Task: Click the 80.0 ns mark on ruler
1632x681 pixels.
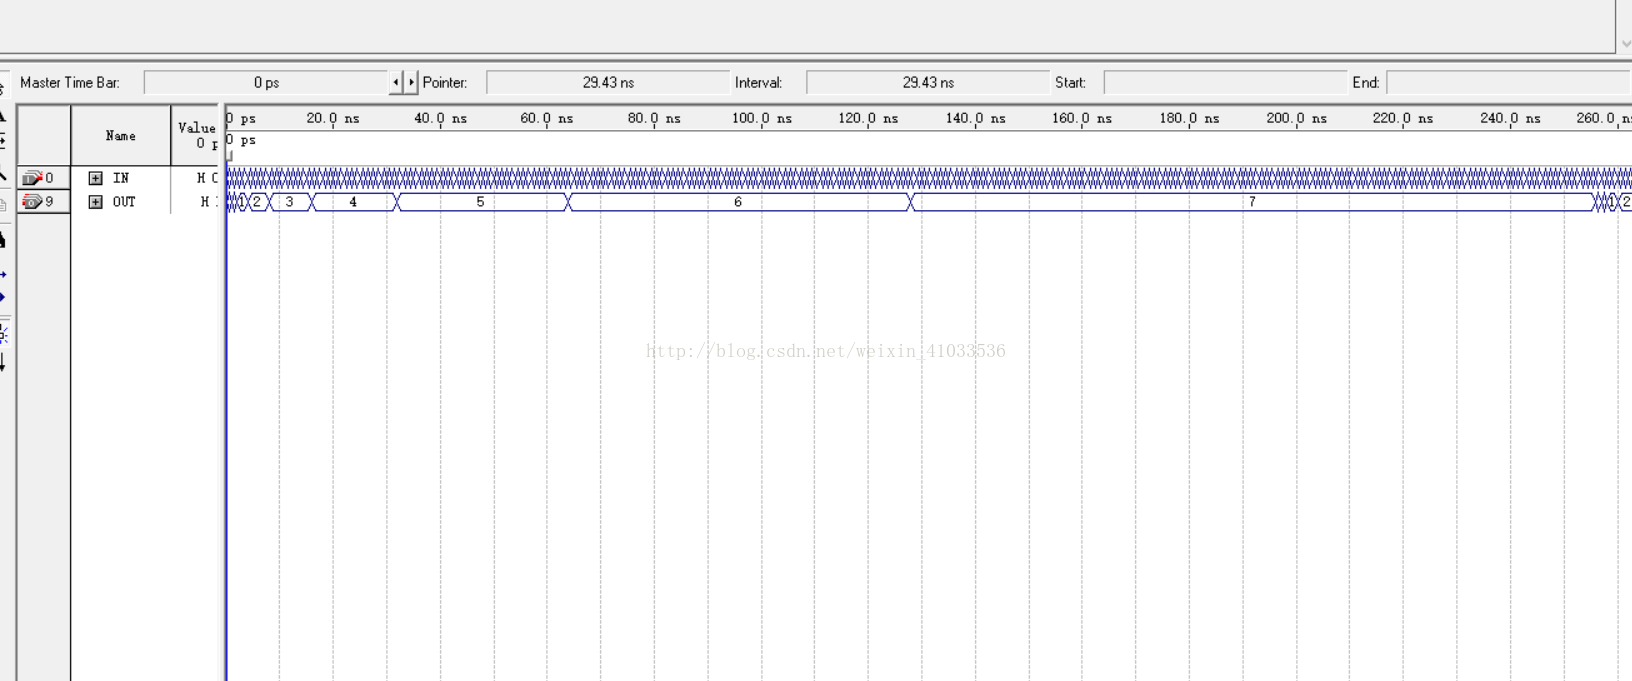Action: 654,118
